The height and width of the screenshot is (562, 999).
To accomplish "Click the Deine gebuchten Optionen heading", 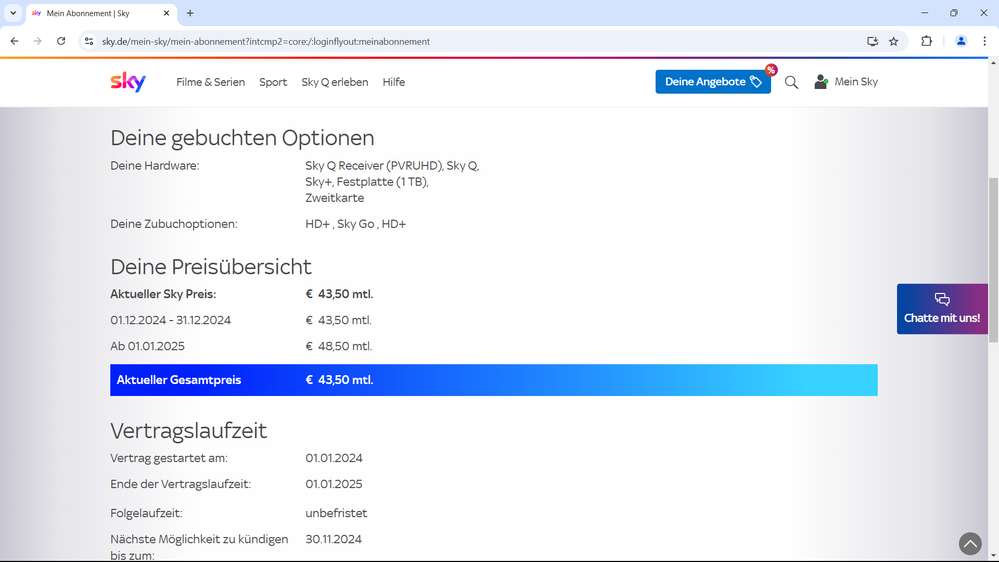I will 242,138.
